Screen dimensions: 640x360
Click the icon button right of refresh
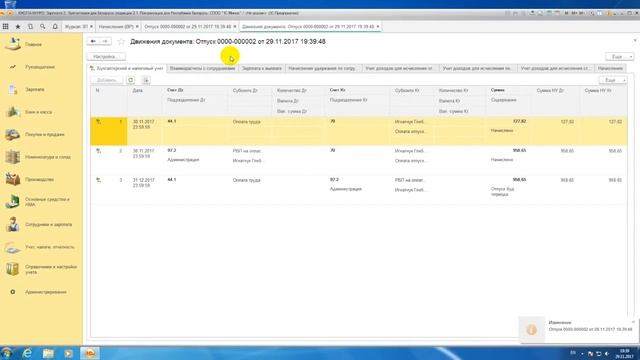coord(146,80)
